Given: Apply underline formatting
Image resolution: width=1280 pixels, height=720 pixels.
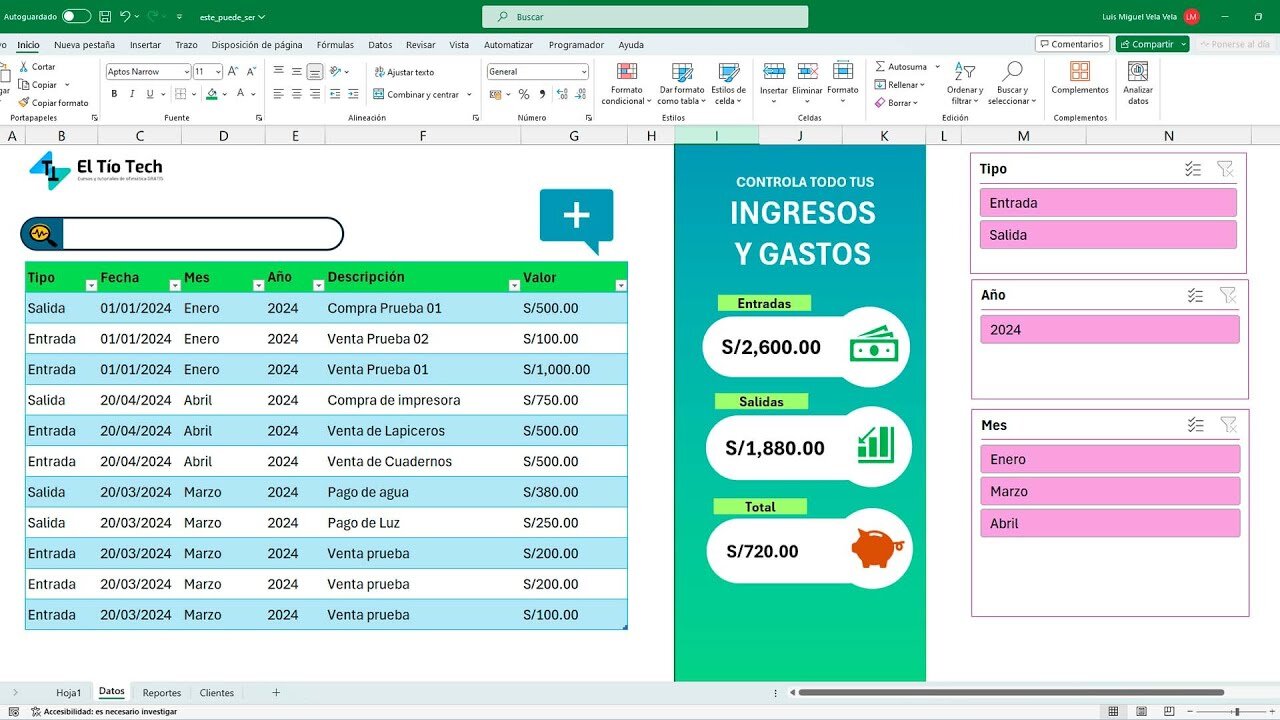Looking at the screenshot, I should click(x=148, y=94).
